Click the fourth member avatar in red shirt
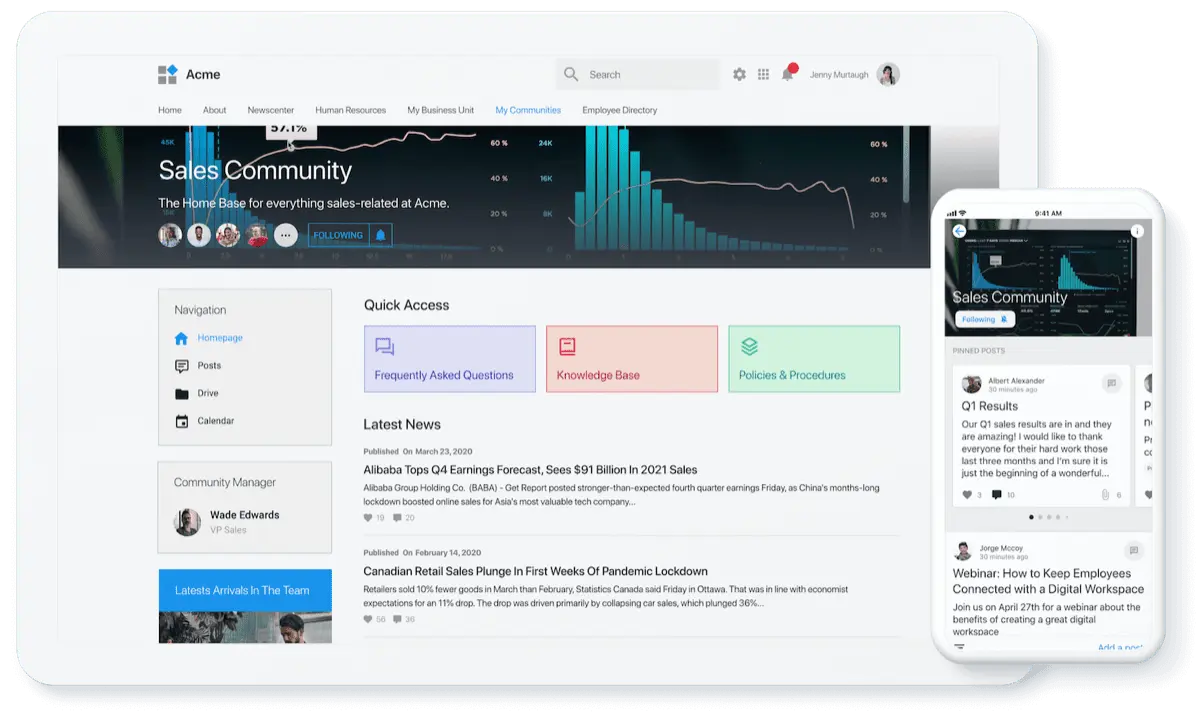Screen dimensions: 1200x716 (257, 235)
